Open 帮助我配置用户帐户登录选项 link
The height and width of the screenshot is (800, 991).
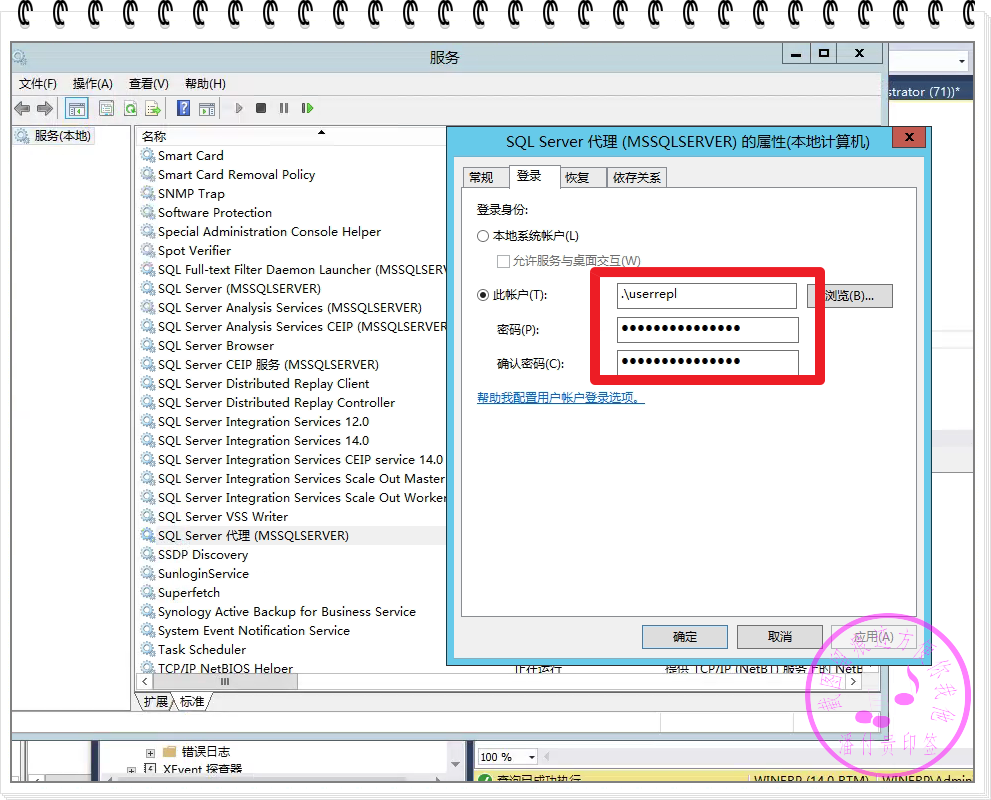pyautogui.click(x=561, y=397)
